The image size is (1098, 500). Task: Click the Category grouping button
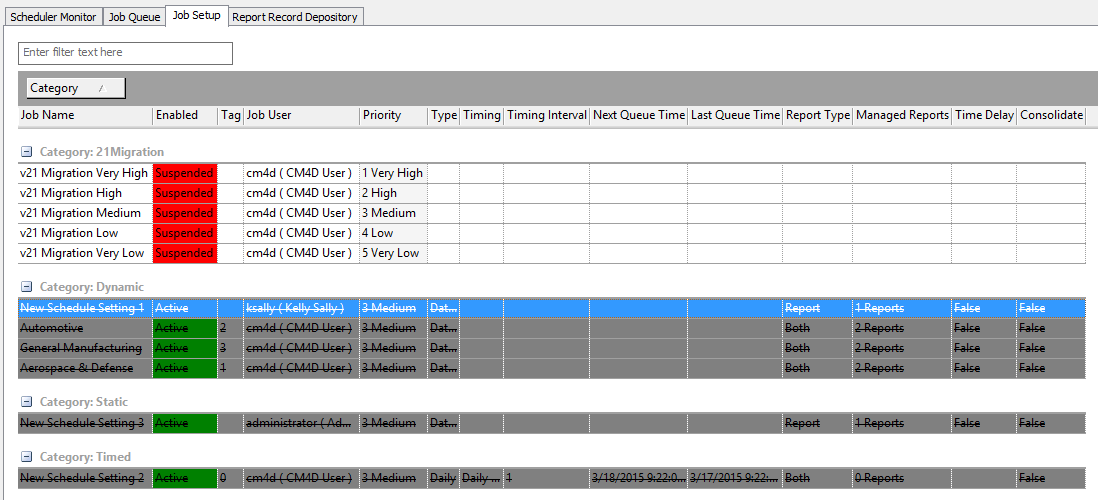75,88
